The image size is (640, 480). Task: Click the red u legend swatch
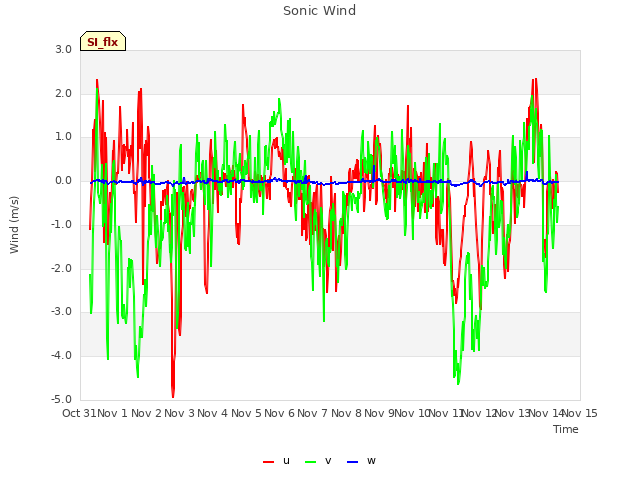click(269, 462)
